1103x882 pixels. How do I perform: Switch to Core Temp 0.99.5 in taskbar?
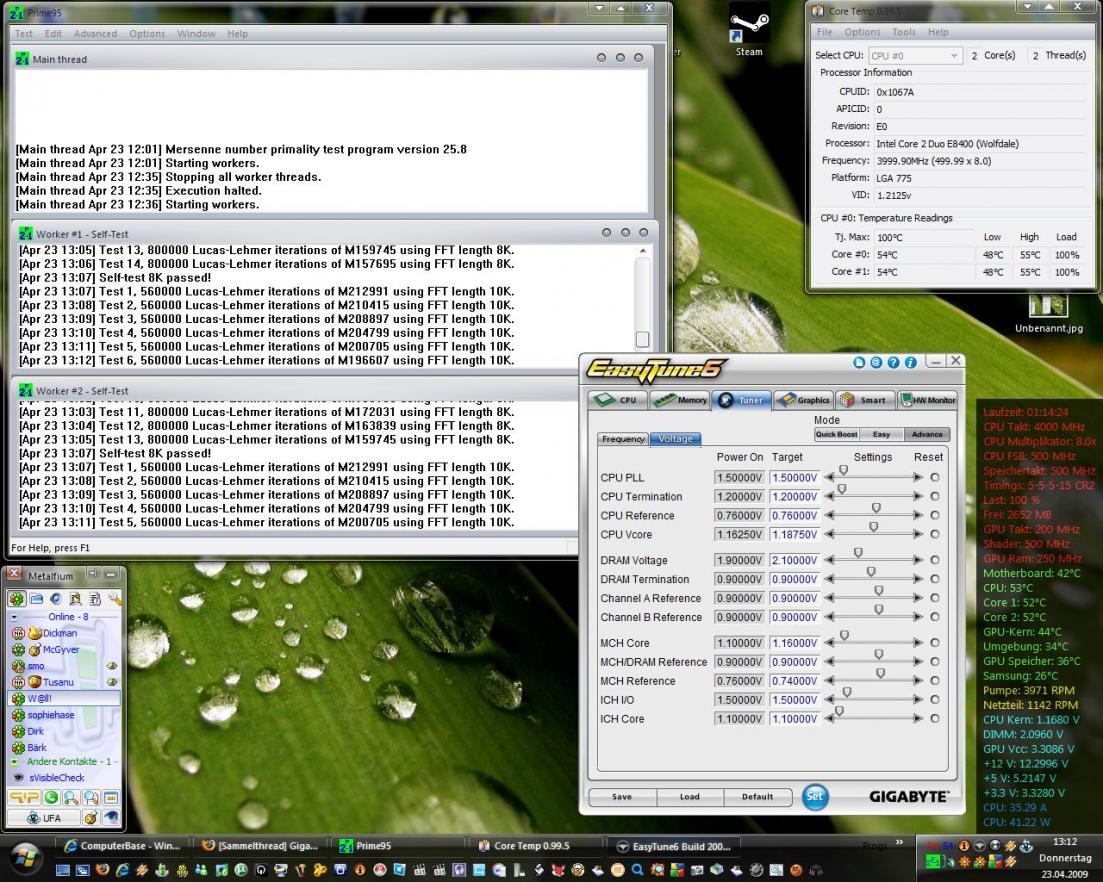(531, 846)
